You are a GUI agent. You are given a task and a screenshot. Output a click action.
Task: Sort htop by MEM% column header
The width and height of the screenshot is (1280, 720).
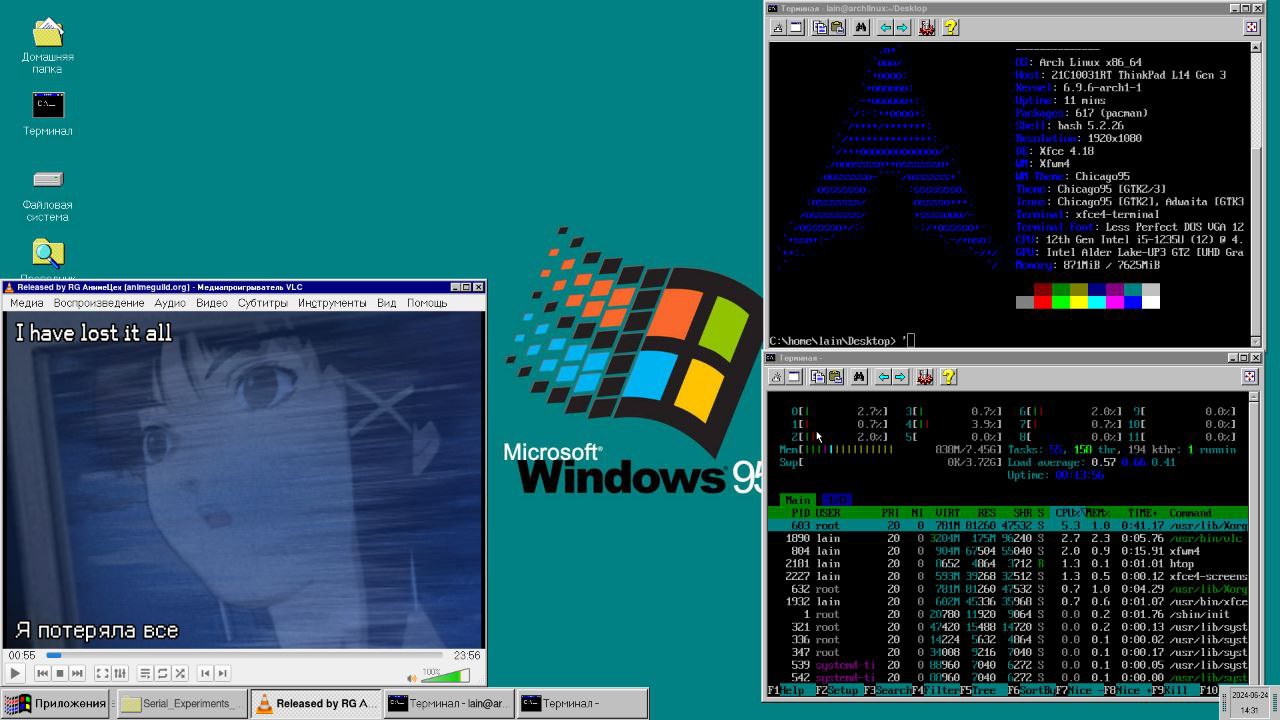pos(1098,513)
